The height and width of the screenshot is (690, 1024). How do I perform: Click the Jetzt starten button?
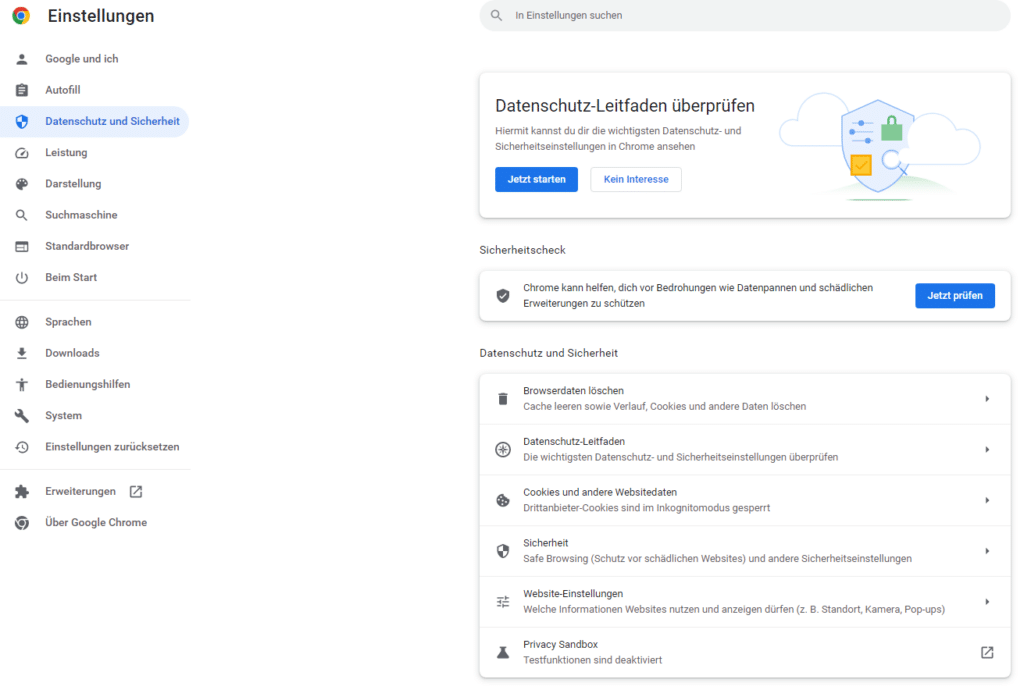536,180
